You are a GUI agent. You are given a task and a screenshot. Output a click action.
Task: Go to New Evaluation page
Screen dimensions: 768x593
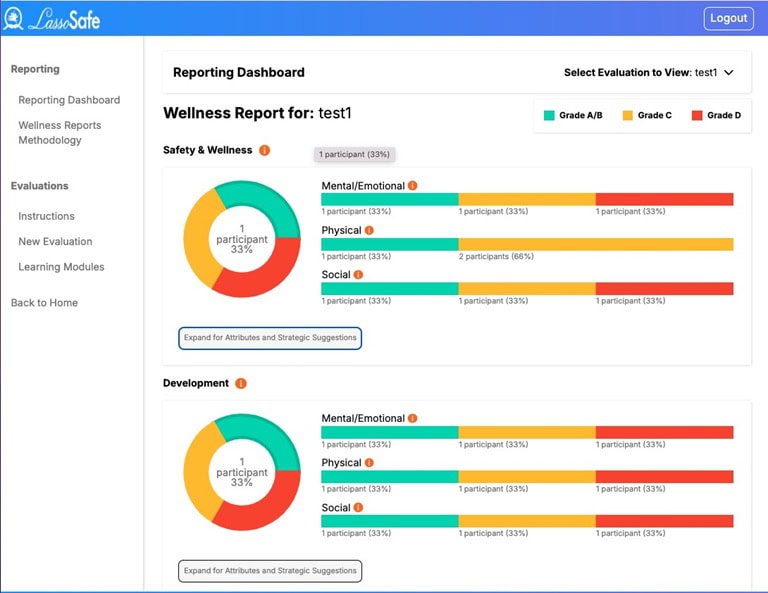55,242
